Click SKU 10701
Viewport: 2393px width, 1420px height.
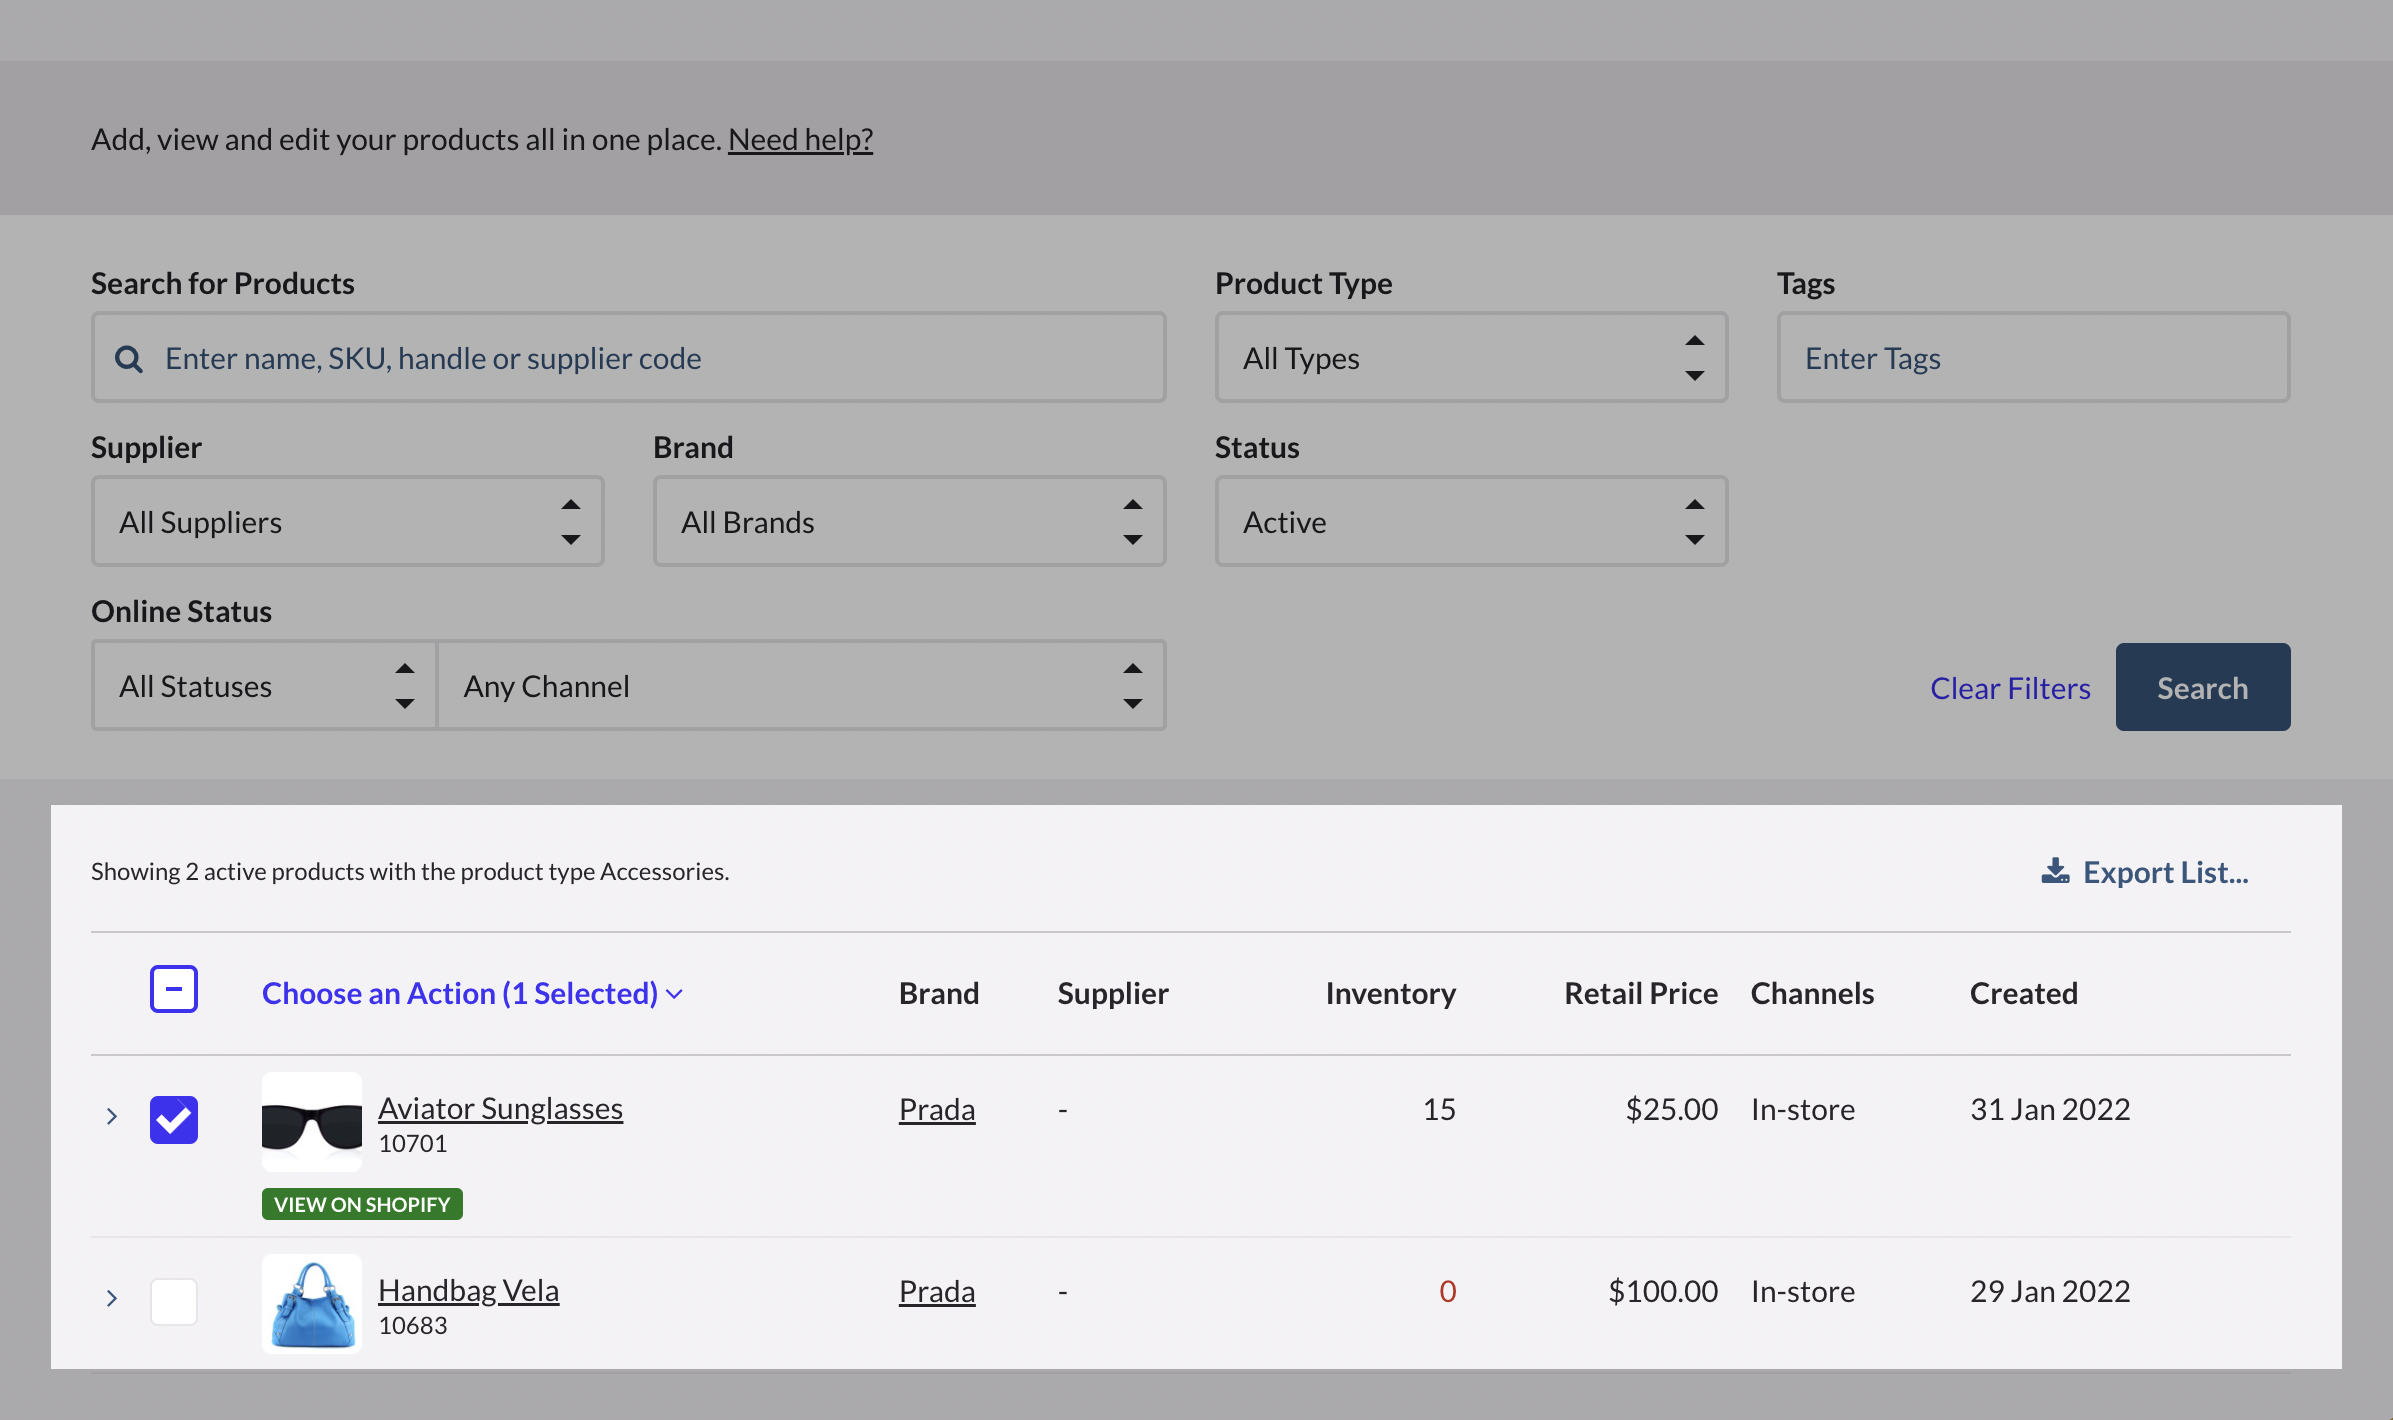point(413,1143)
